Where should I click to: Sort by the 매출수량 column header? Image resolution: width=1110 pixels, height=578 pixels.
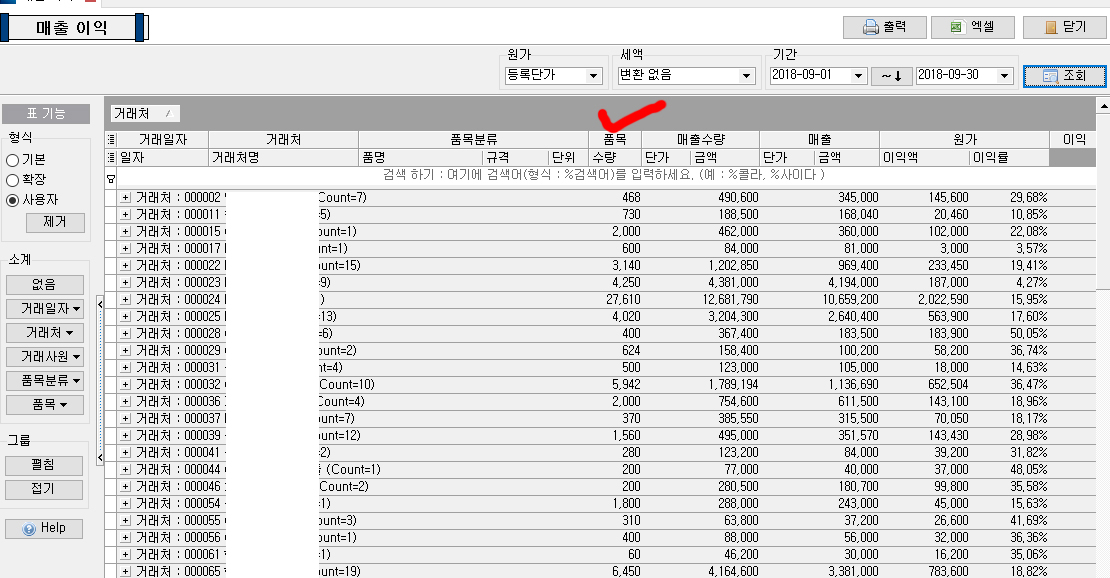[x=700, y=140]
